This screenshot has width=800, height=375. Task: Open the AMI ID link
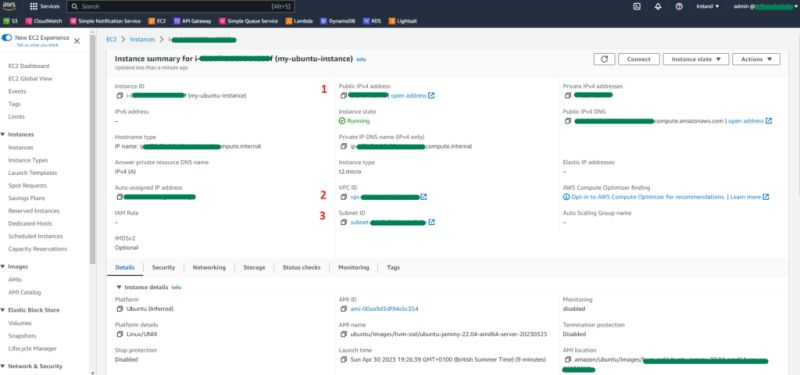point(385,309)
